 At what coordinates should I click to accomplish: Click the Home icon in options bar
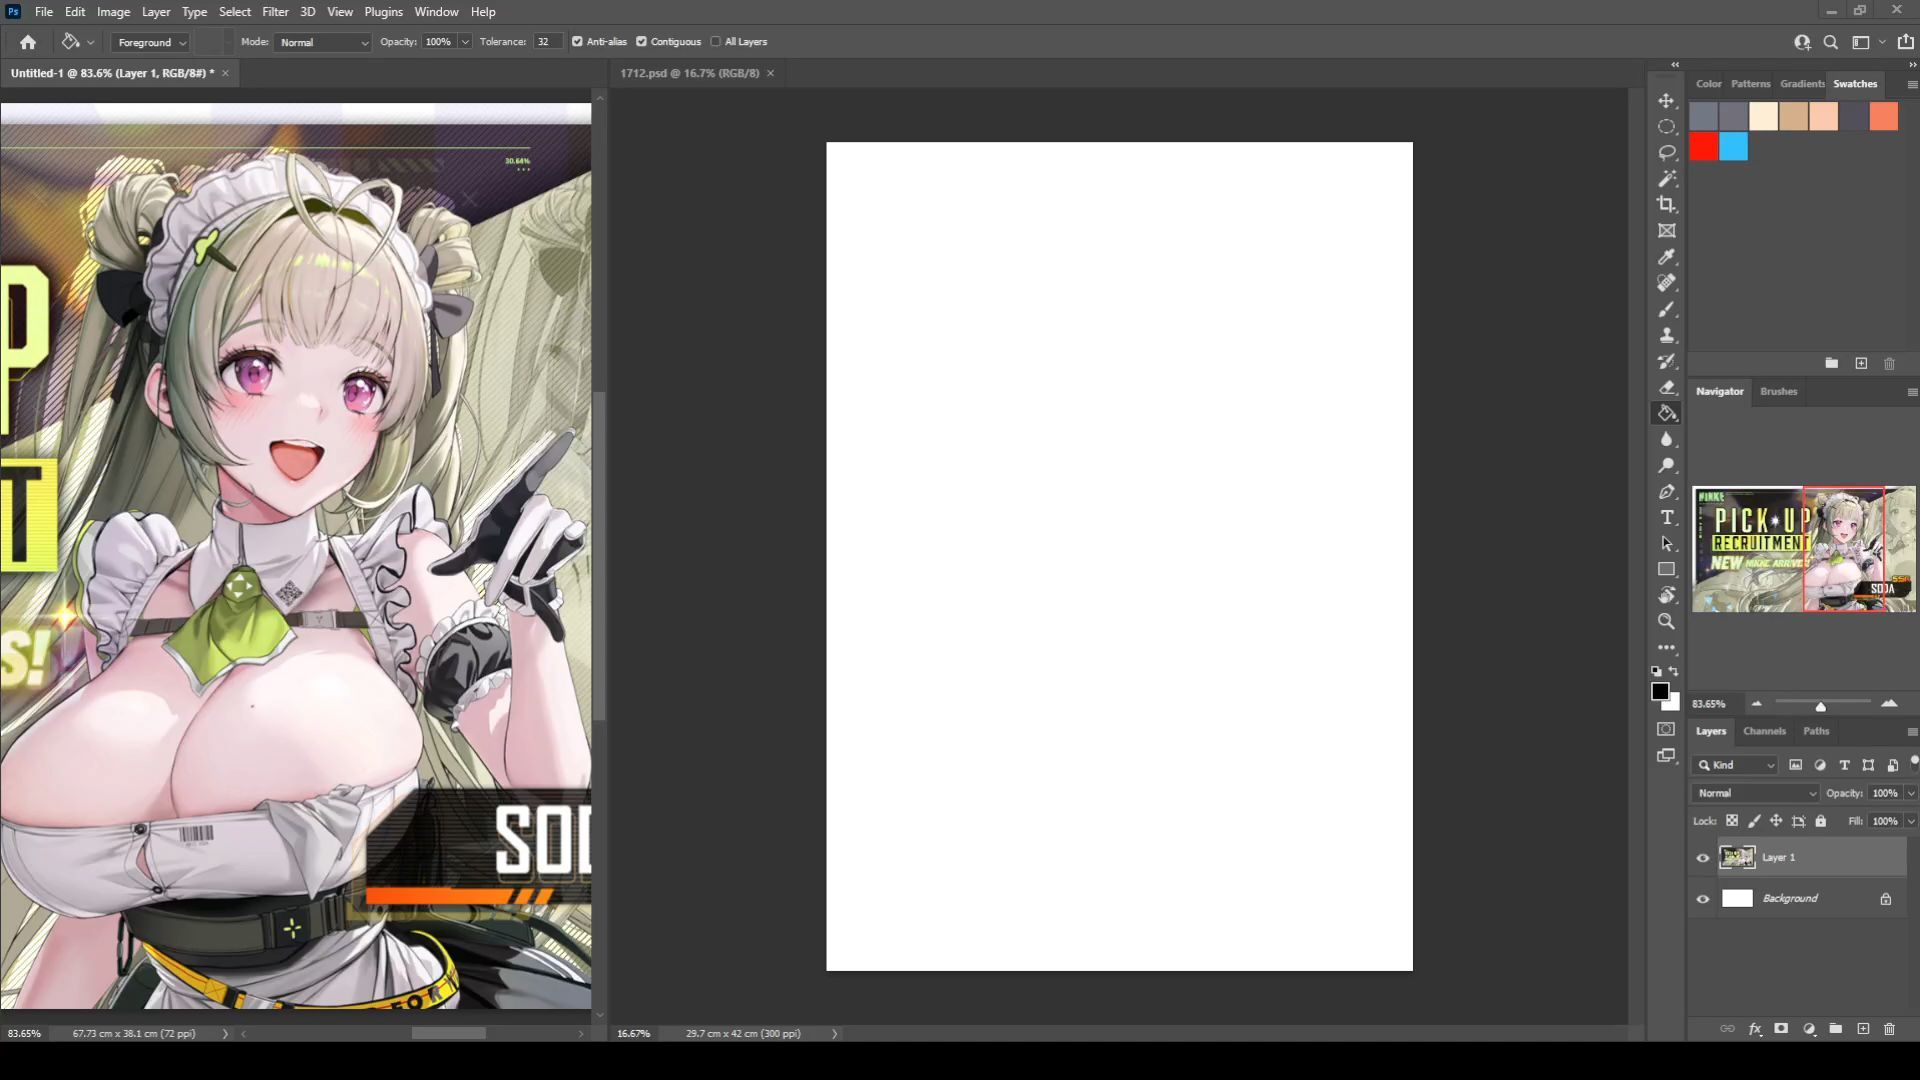coord(28,42)
